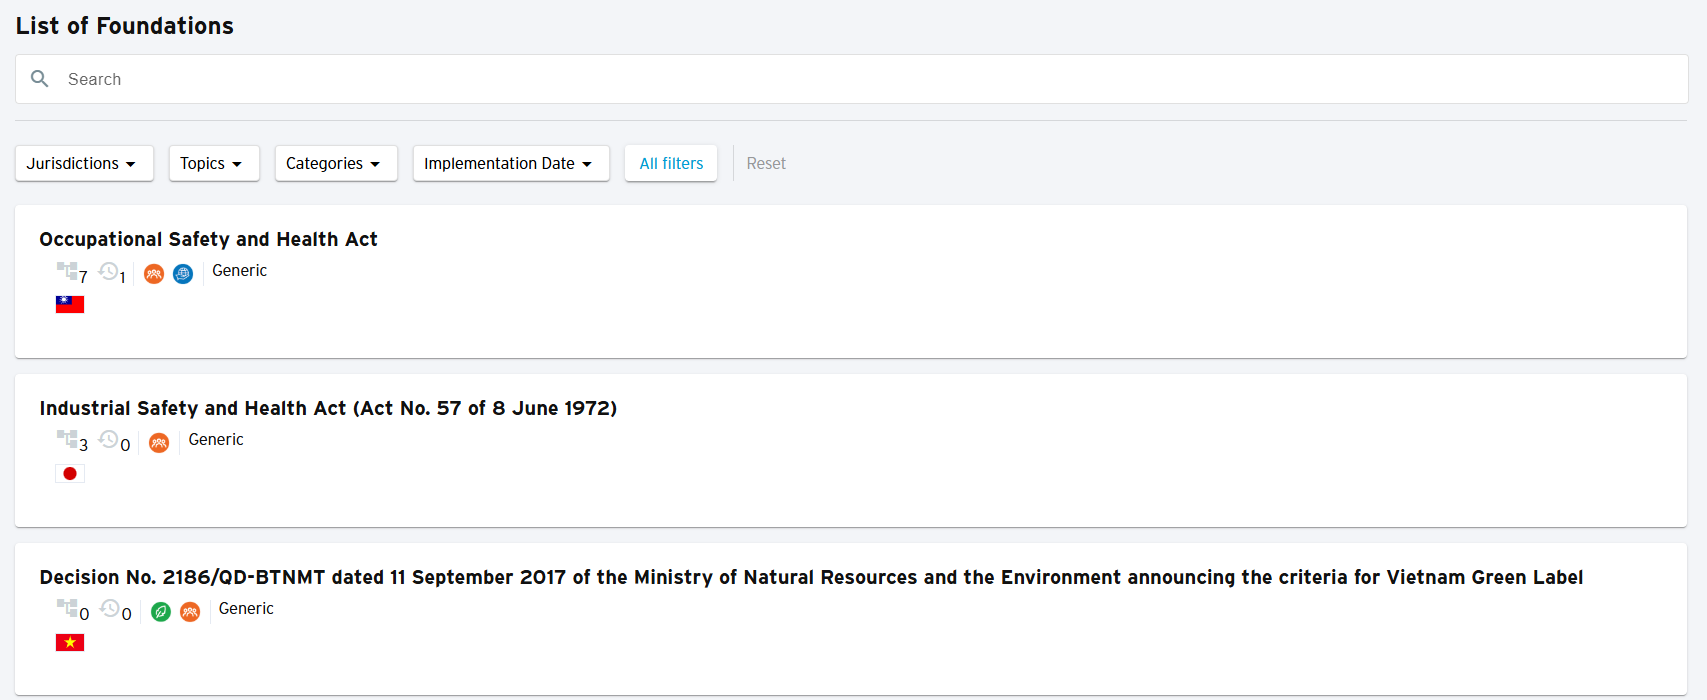The image size is (1707, 700).
Task: Click the search magnifier icon
Action: (x=40, y=79)
